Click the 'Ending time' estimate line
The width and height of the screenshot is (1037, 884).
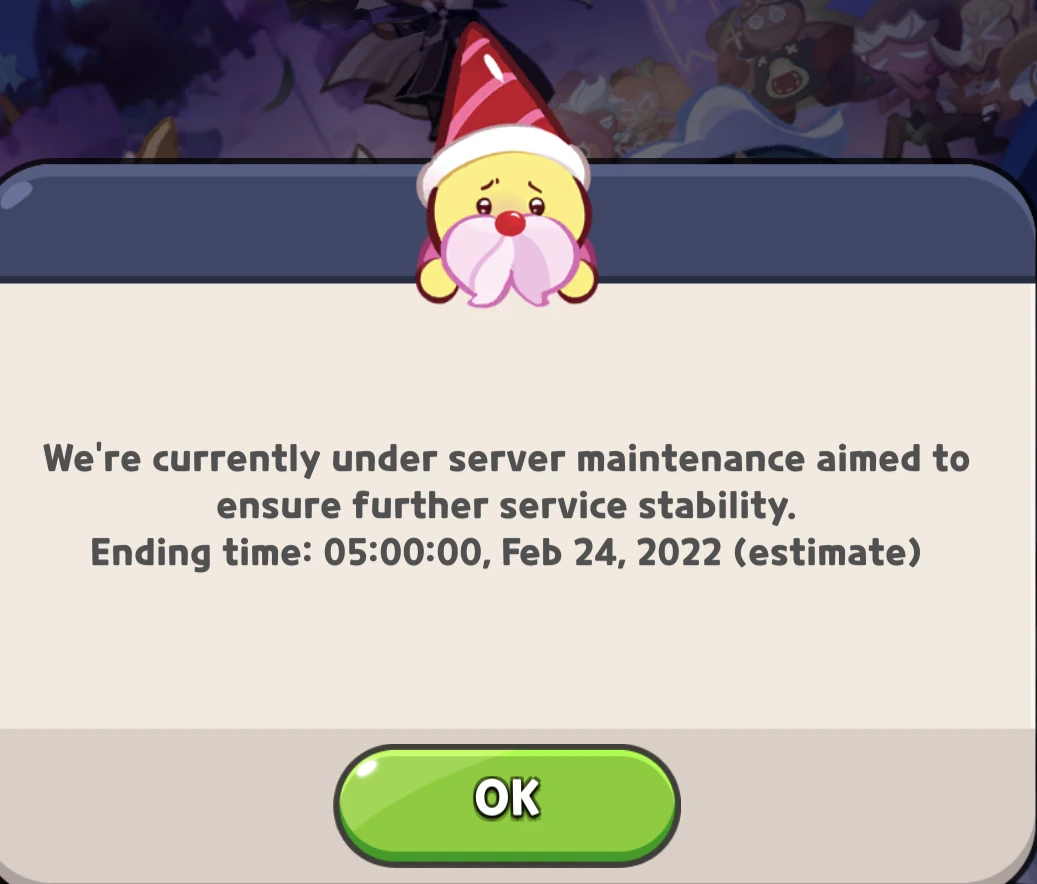click(506, 552)
